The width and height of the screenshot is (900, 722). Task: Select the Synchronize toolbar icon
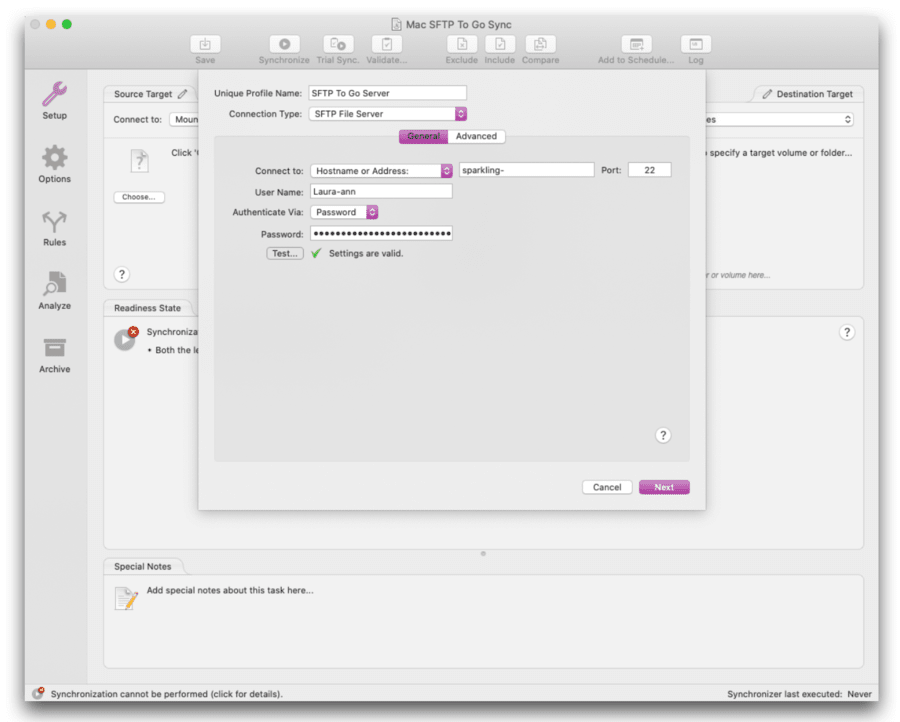[x=283, y=44]
